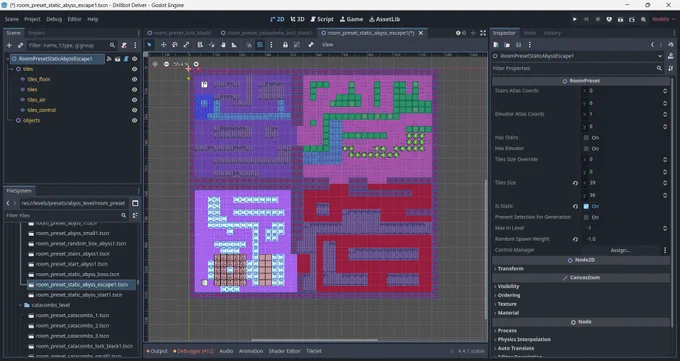Create new resource icon in Inspector
The width and height of the screenshot is (680, 361).
496,45
